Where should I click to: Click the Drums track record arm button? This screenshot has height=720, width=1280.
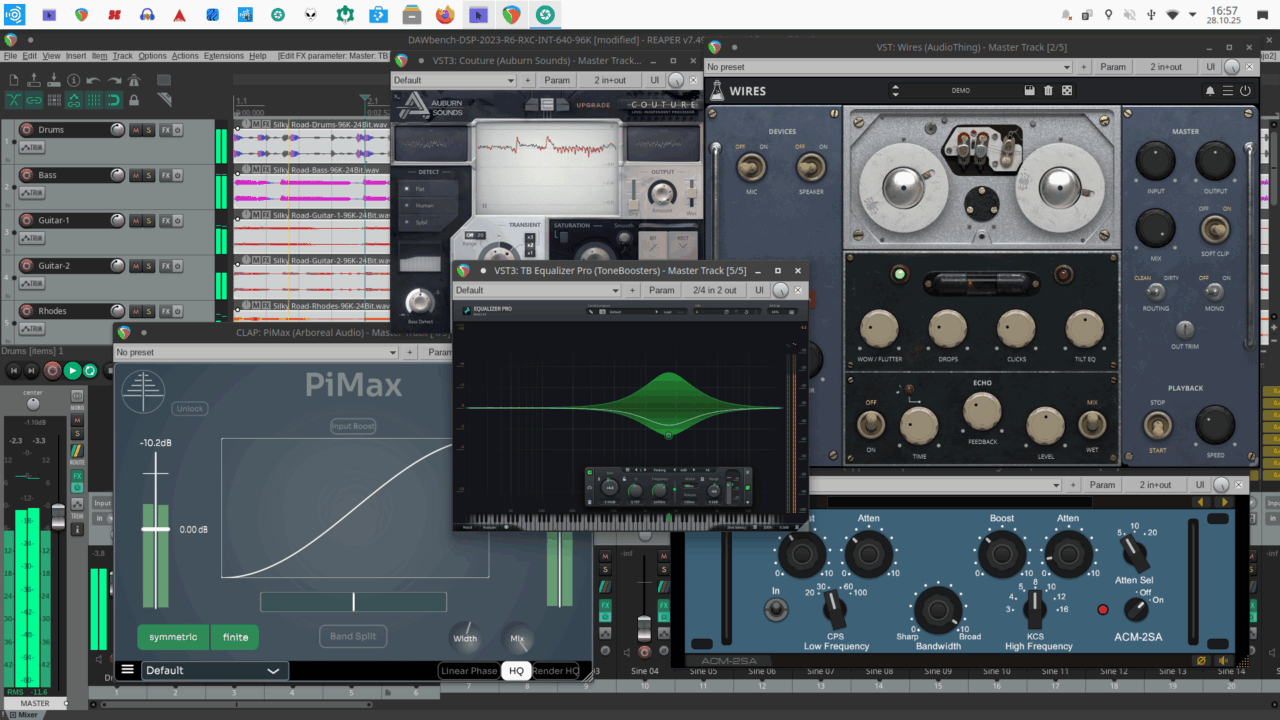26,130
